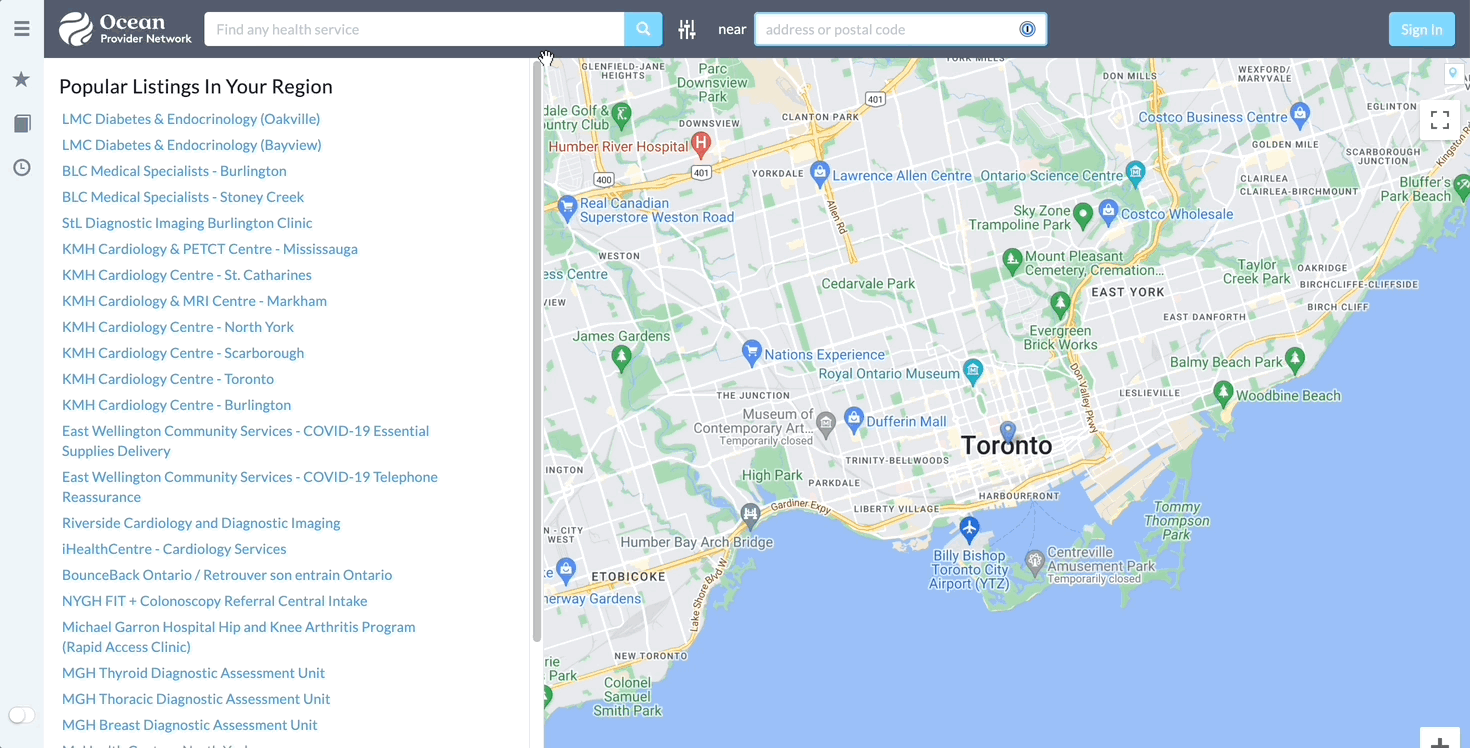Toggle the switch at sidebar bottom
The width and height of the screenshot is (1470, 748).
point(21,715)
